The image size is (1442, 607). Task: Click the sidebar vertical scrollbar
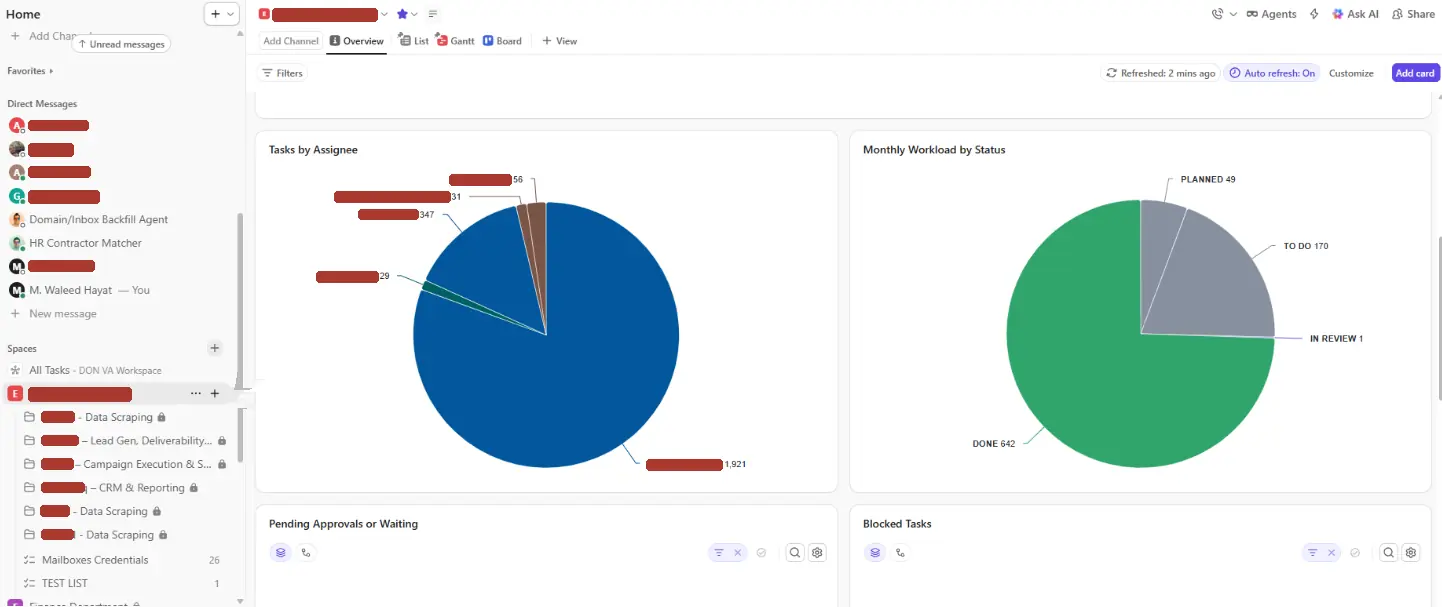[x=239, y=336]
